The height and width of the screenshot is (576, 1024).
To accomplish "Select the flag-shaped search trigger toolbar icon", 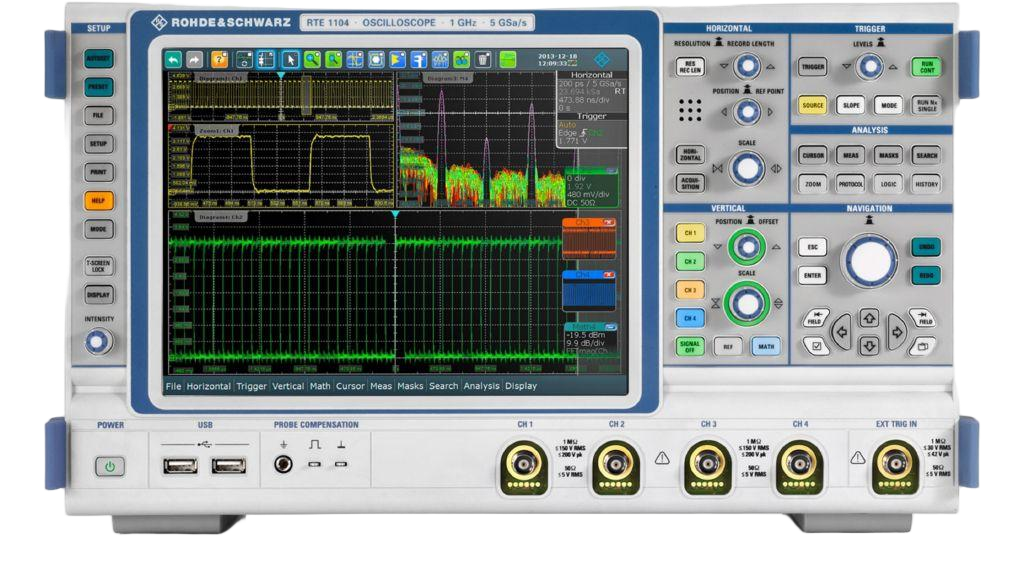I will 397,60.
